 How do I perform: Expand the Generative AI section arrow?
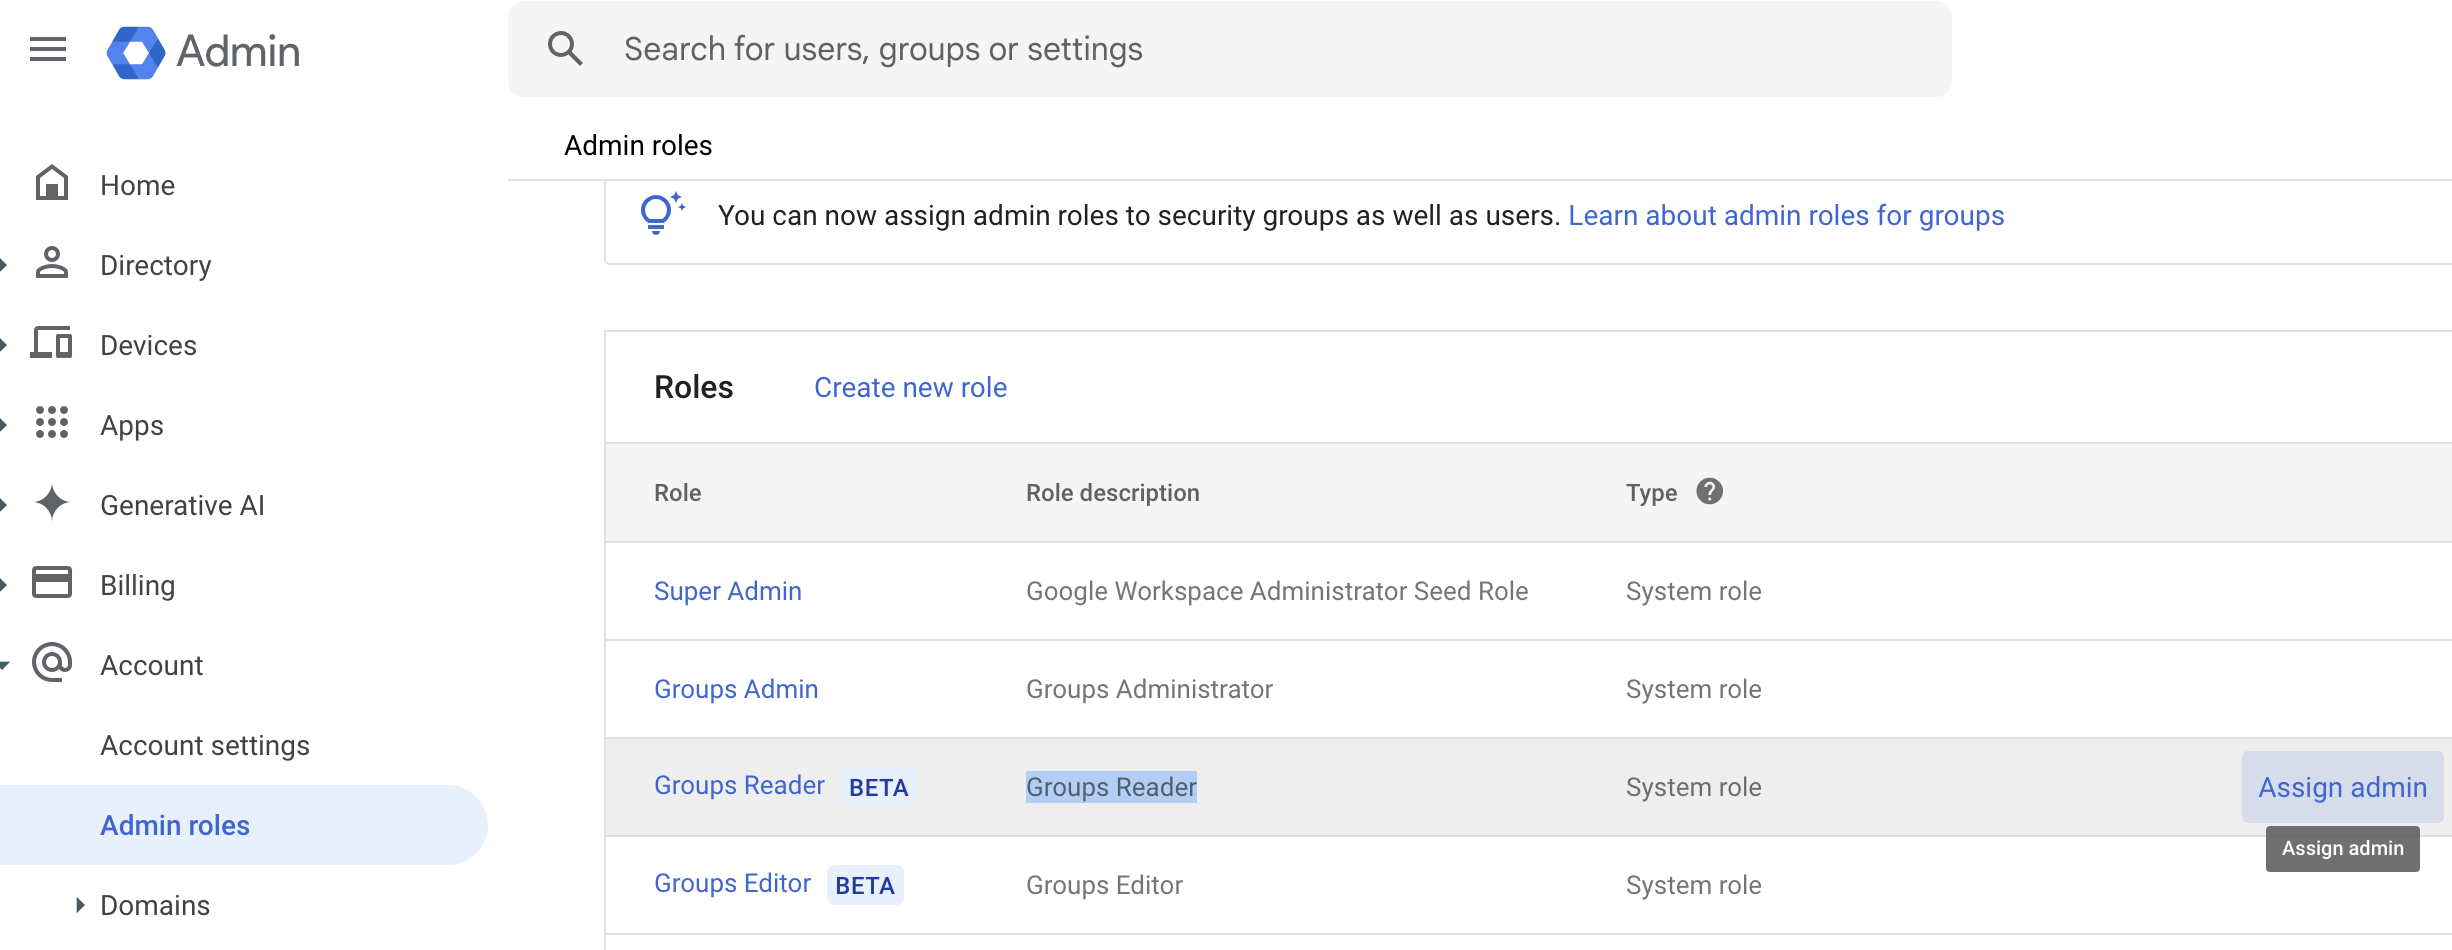(x=4, y=505)
